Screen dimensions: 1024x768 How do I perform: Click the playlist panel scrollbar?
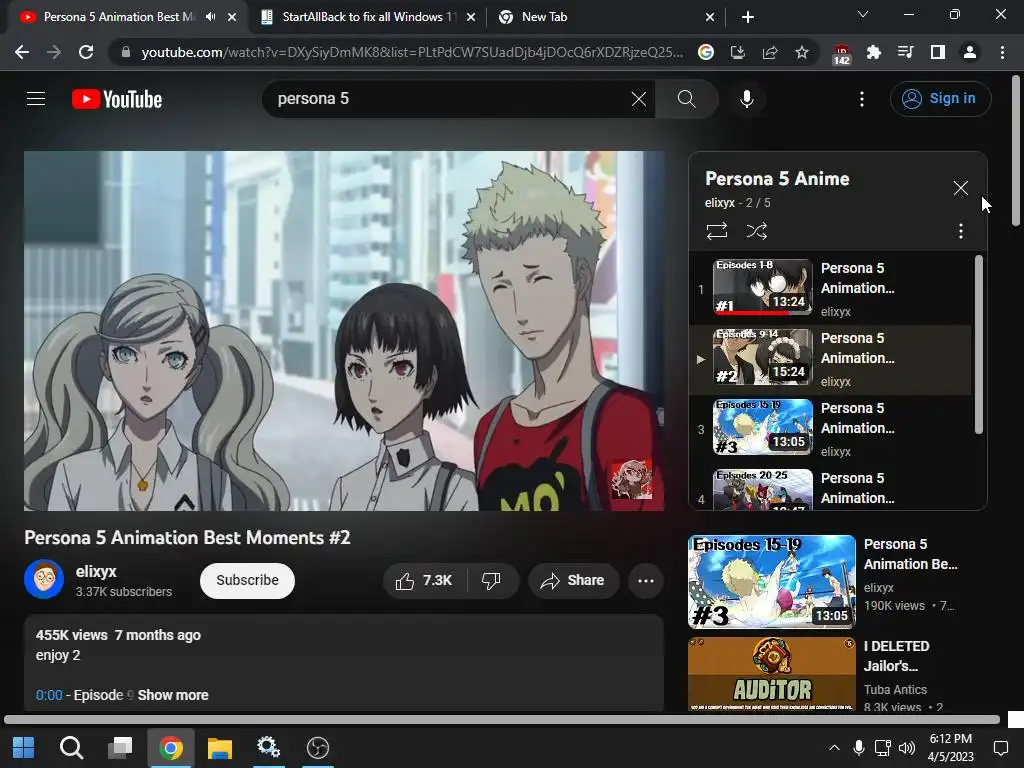pos(978,345)
